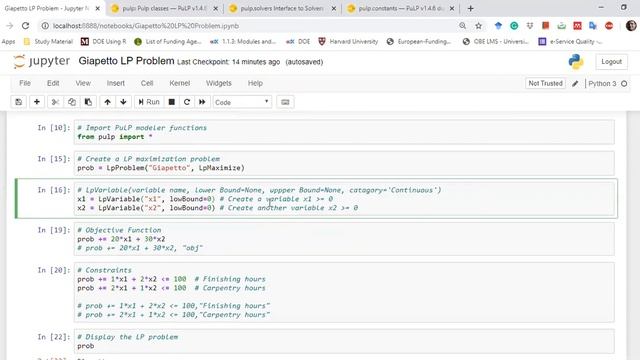Open the cell type Code dropdown
This screenshot has height=360, width=640.
242,102
